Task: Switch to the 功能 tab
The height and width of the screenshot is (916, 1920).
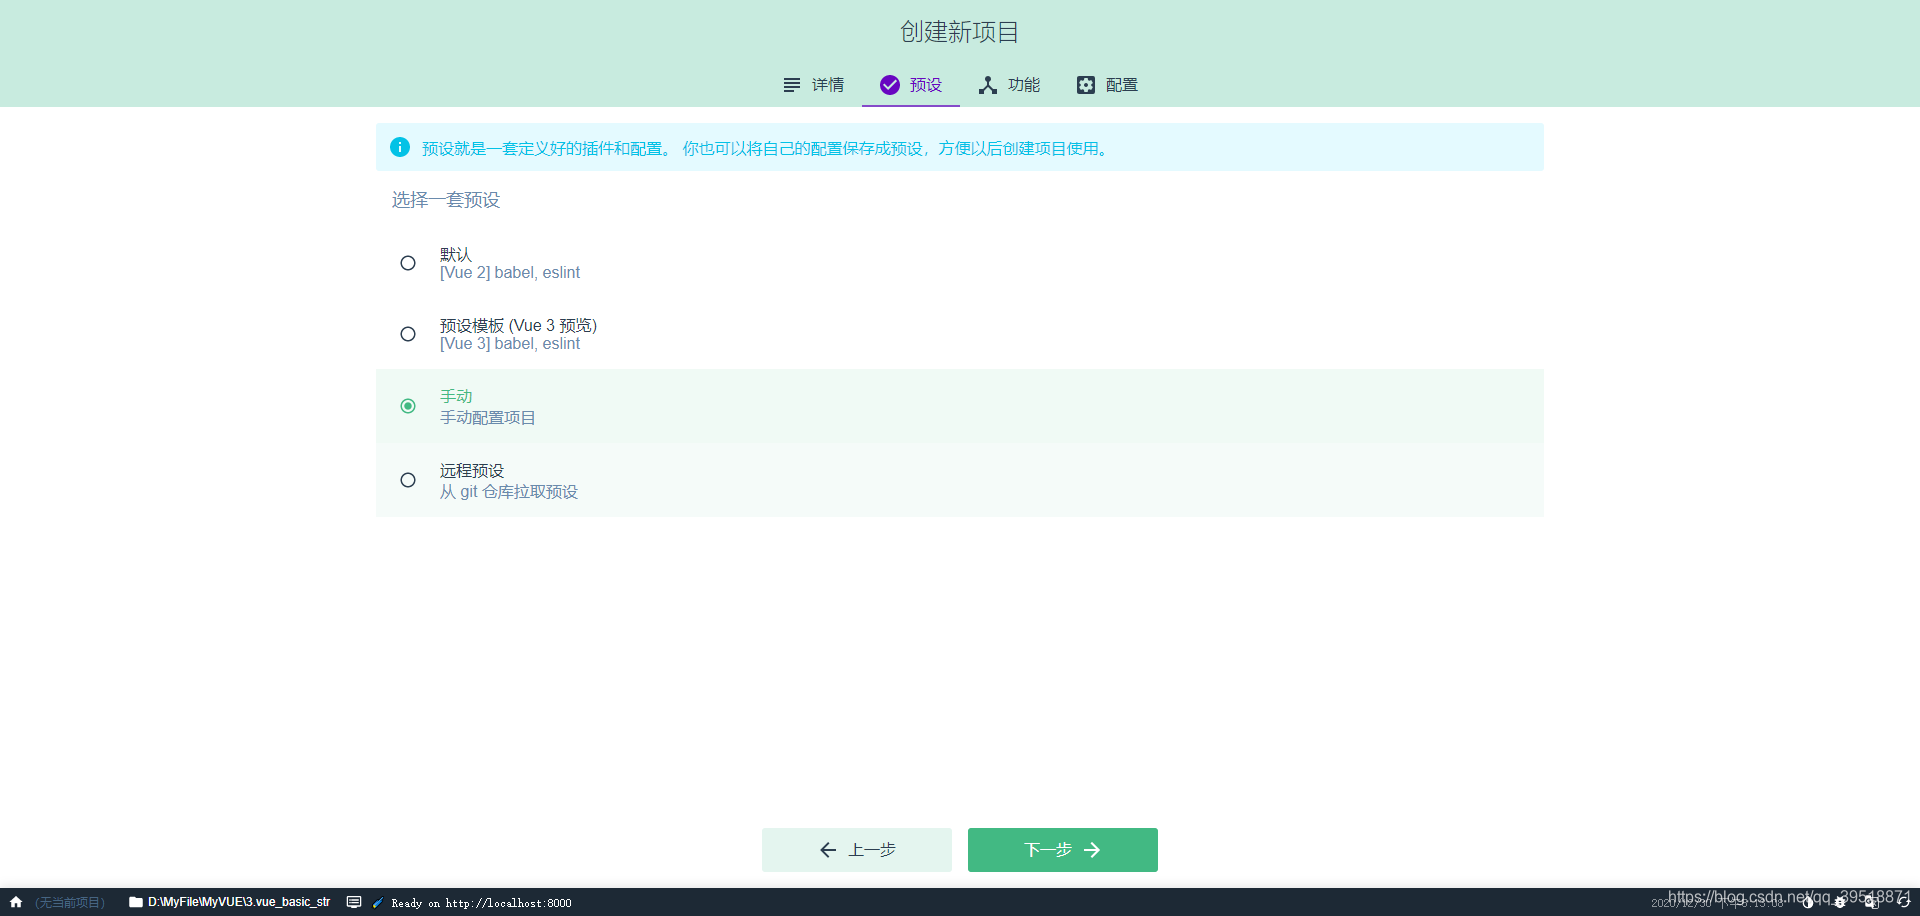Action: tap(1023, 85)
